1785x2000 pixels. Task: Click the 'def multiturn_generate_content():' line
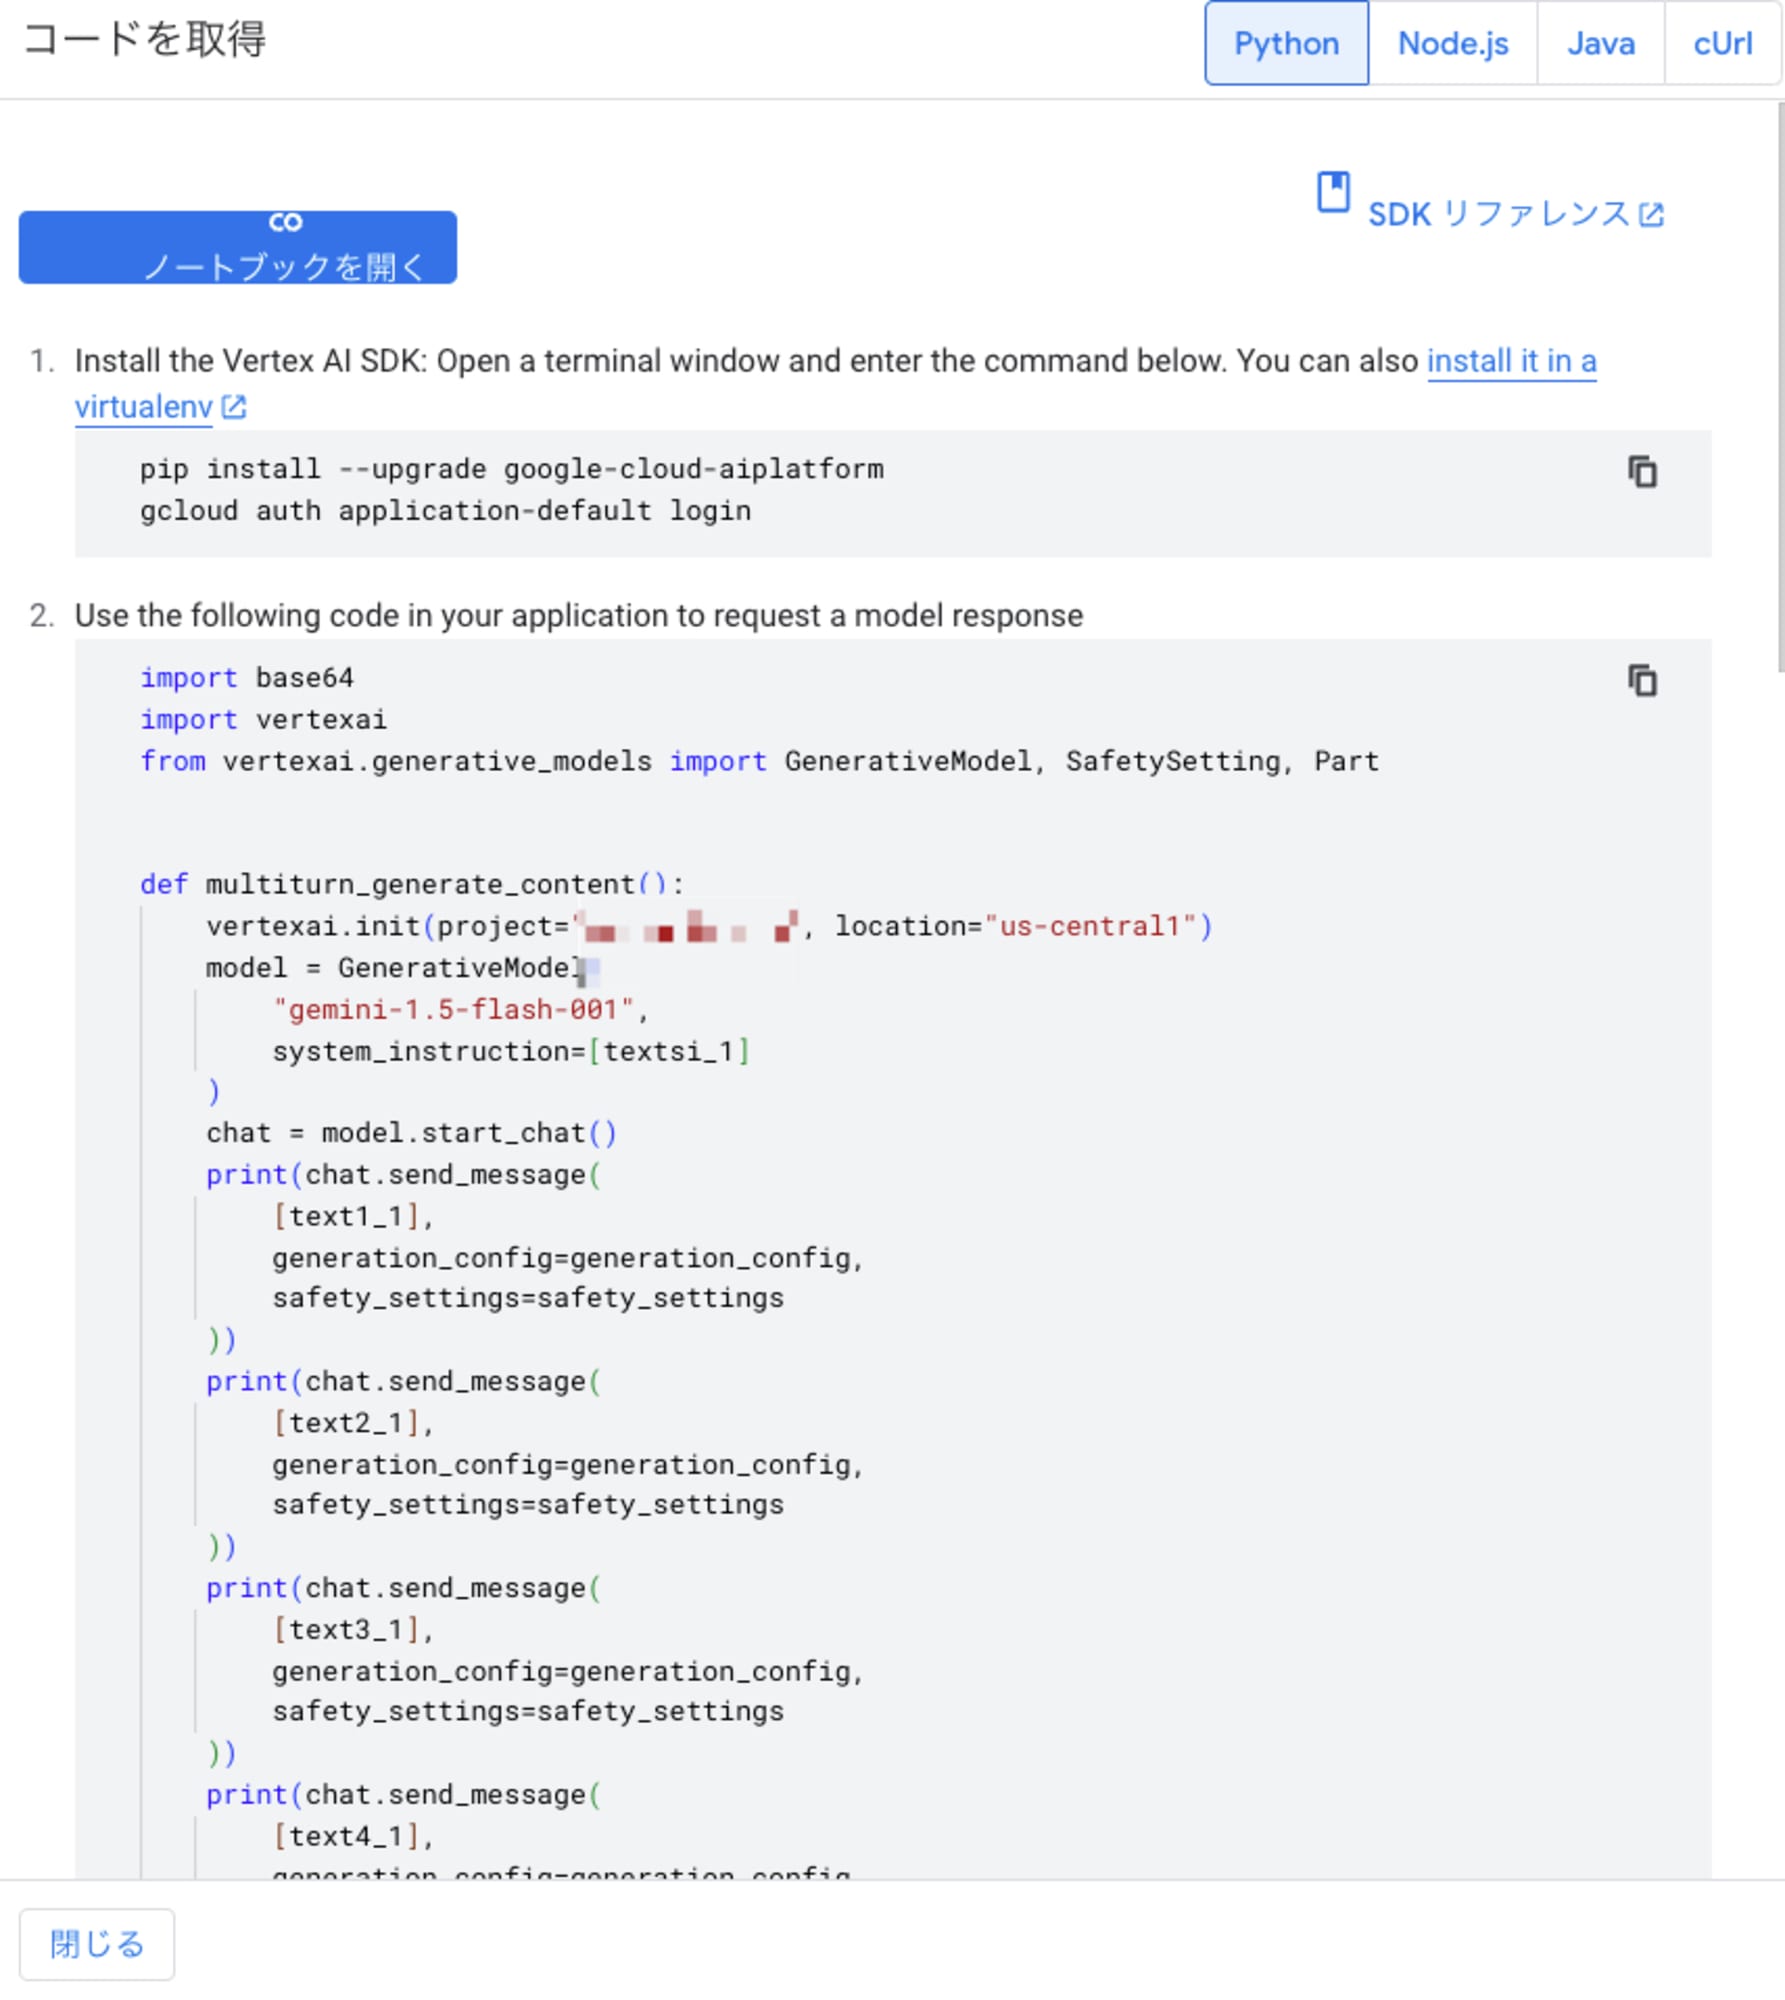pos(412,885)
